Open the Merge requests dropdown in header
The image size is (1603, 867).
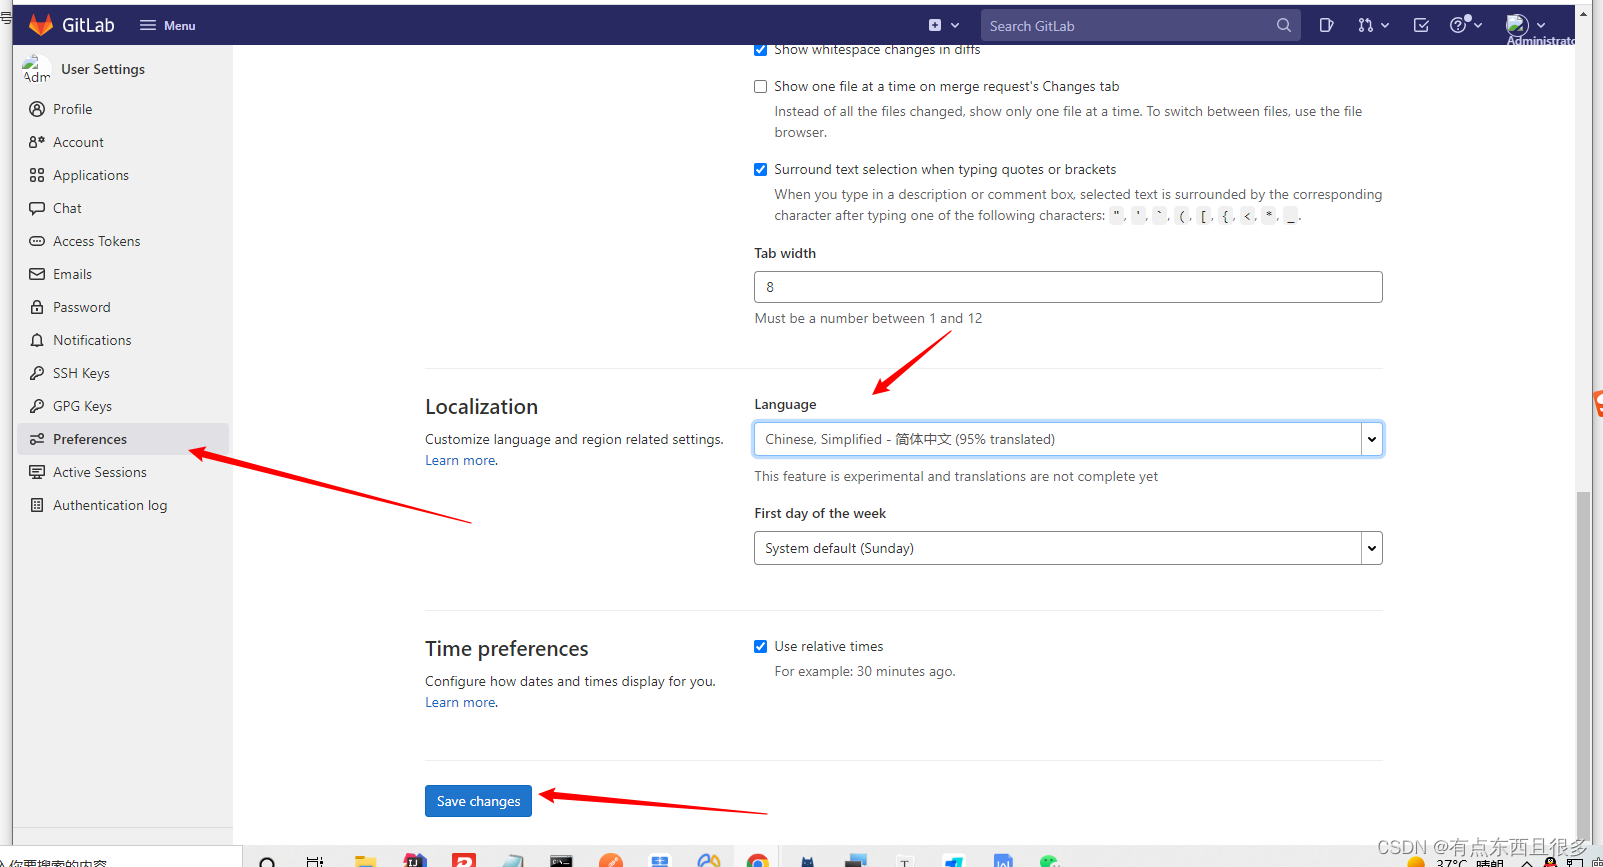(1373, 25)
